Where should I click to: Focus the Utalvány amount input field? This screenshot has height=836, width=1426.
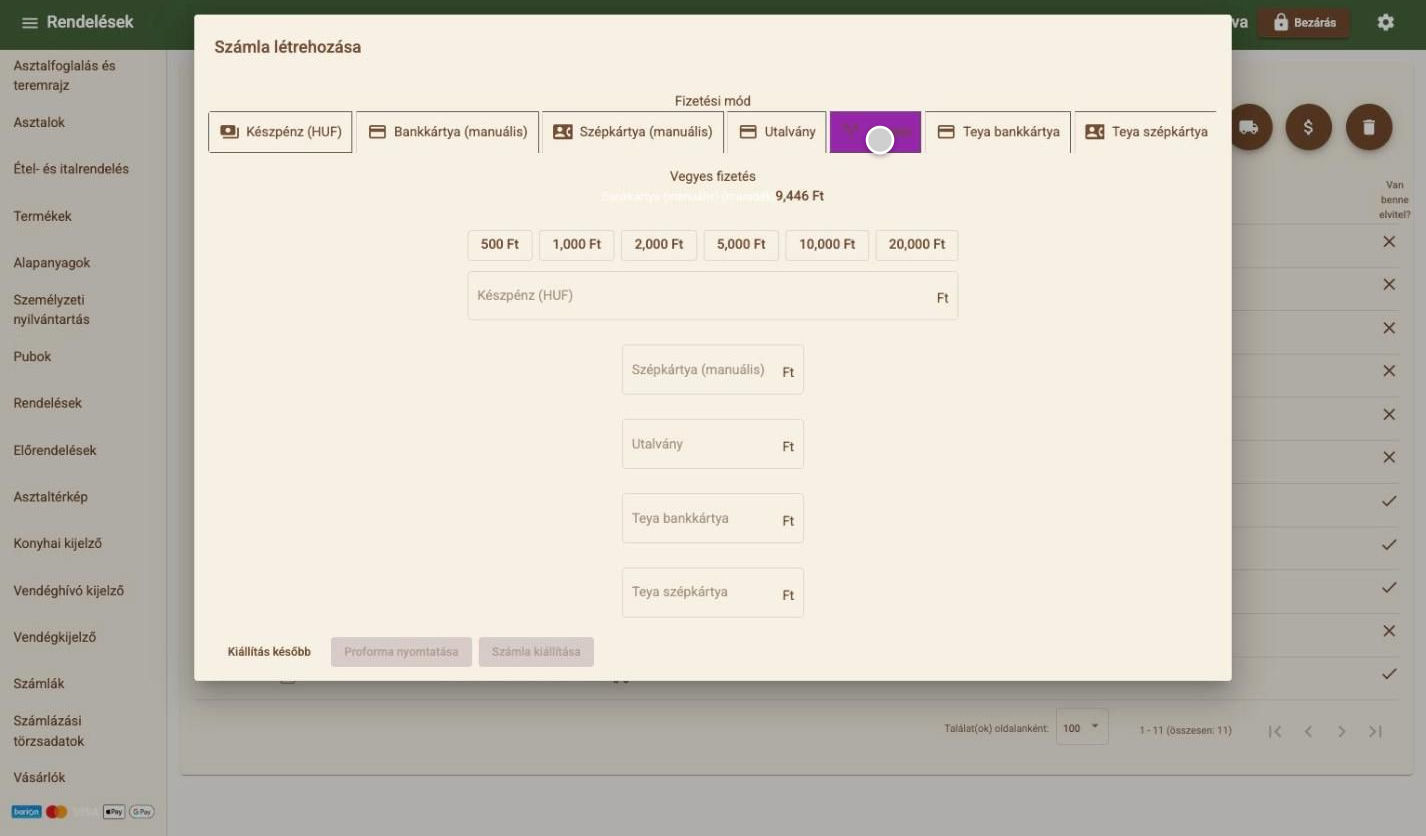pyautogui.click(x=713, y=444)
